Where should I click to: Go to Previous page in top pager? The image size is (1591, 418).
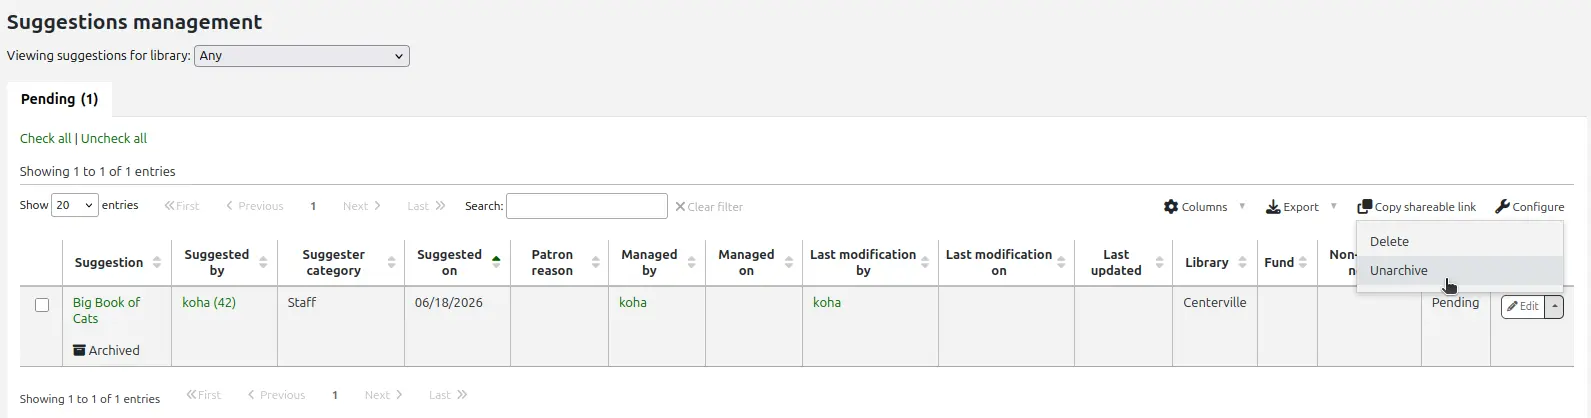coord(255,206)
